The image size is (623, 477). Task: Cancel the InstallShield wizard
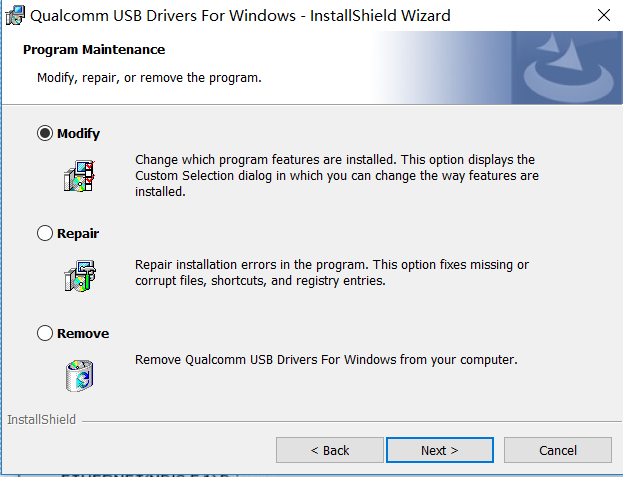557,450
